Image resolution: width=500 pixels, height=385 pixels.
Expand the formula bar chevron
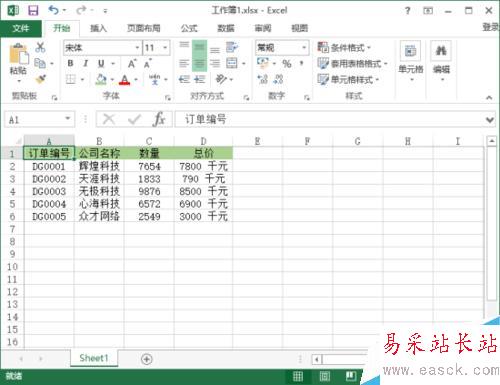coord(490,119)
